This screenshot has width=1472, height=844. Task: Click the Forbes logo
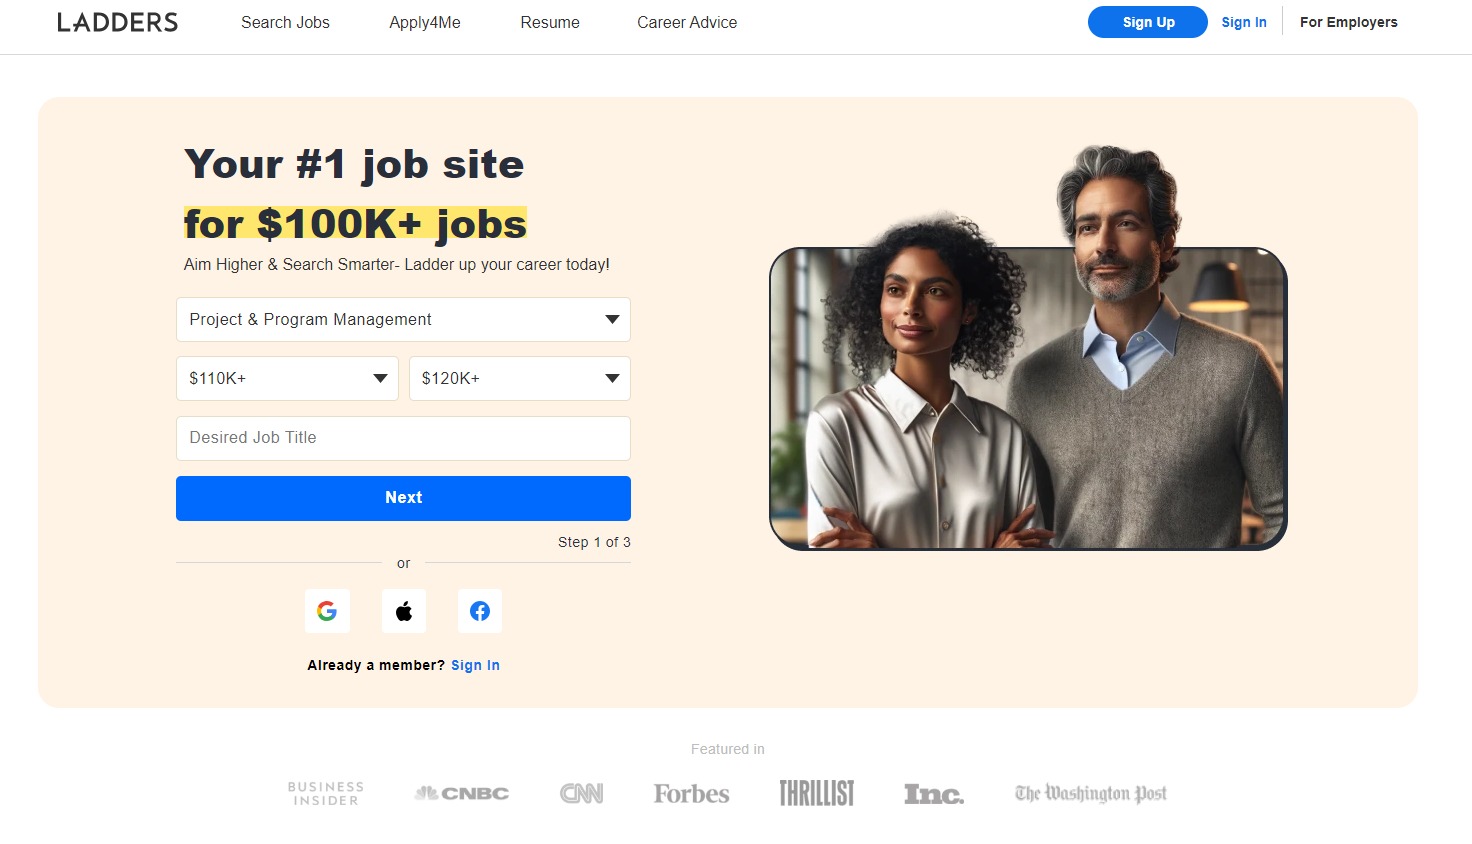691,792
